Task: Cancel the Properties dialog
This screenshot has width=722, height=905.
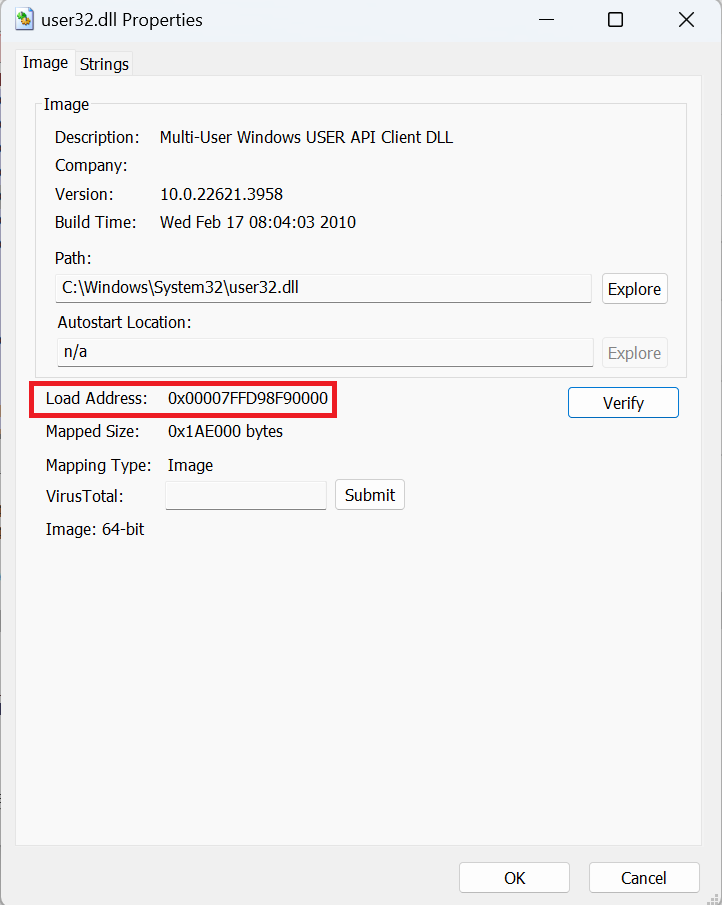Action: pyautogui.click(x=644, y=878)
